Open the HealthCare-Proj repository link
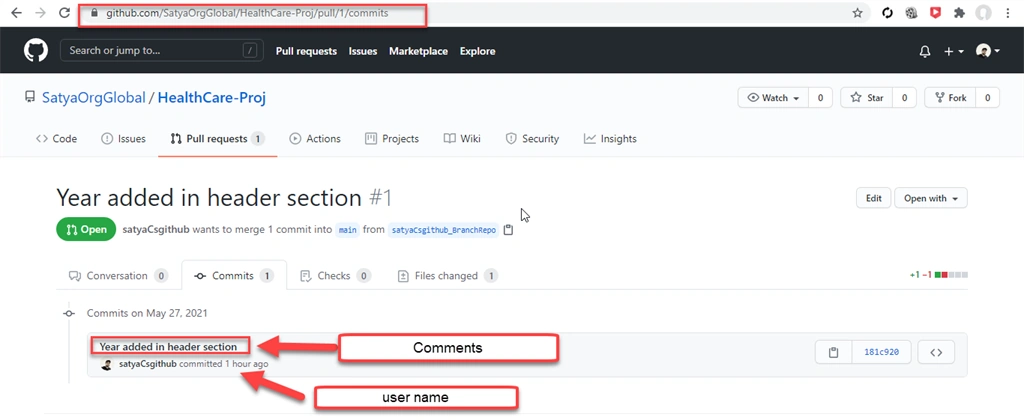This screenshot has width=1024, height=420. coord(212,98)
